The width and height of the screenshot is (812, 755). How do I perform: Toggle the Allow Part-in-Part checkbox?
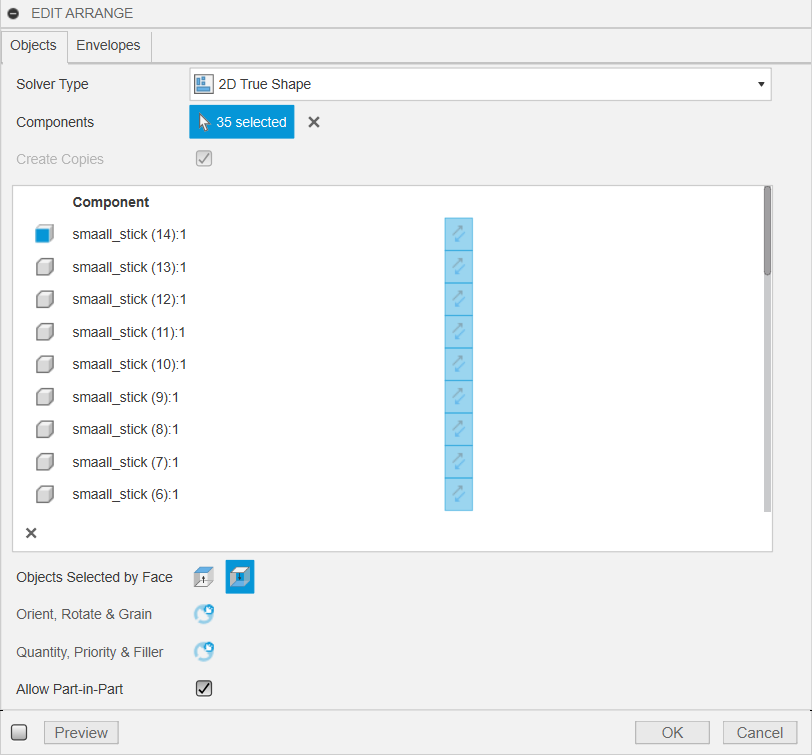[x=204, y=689]
